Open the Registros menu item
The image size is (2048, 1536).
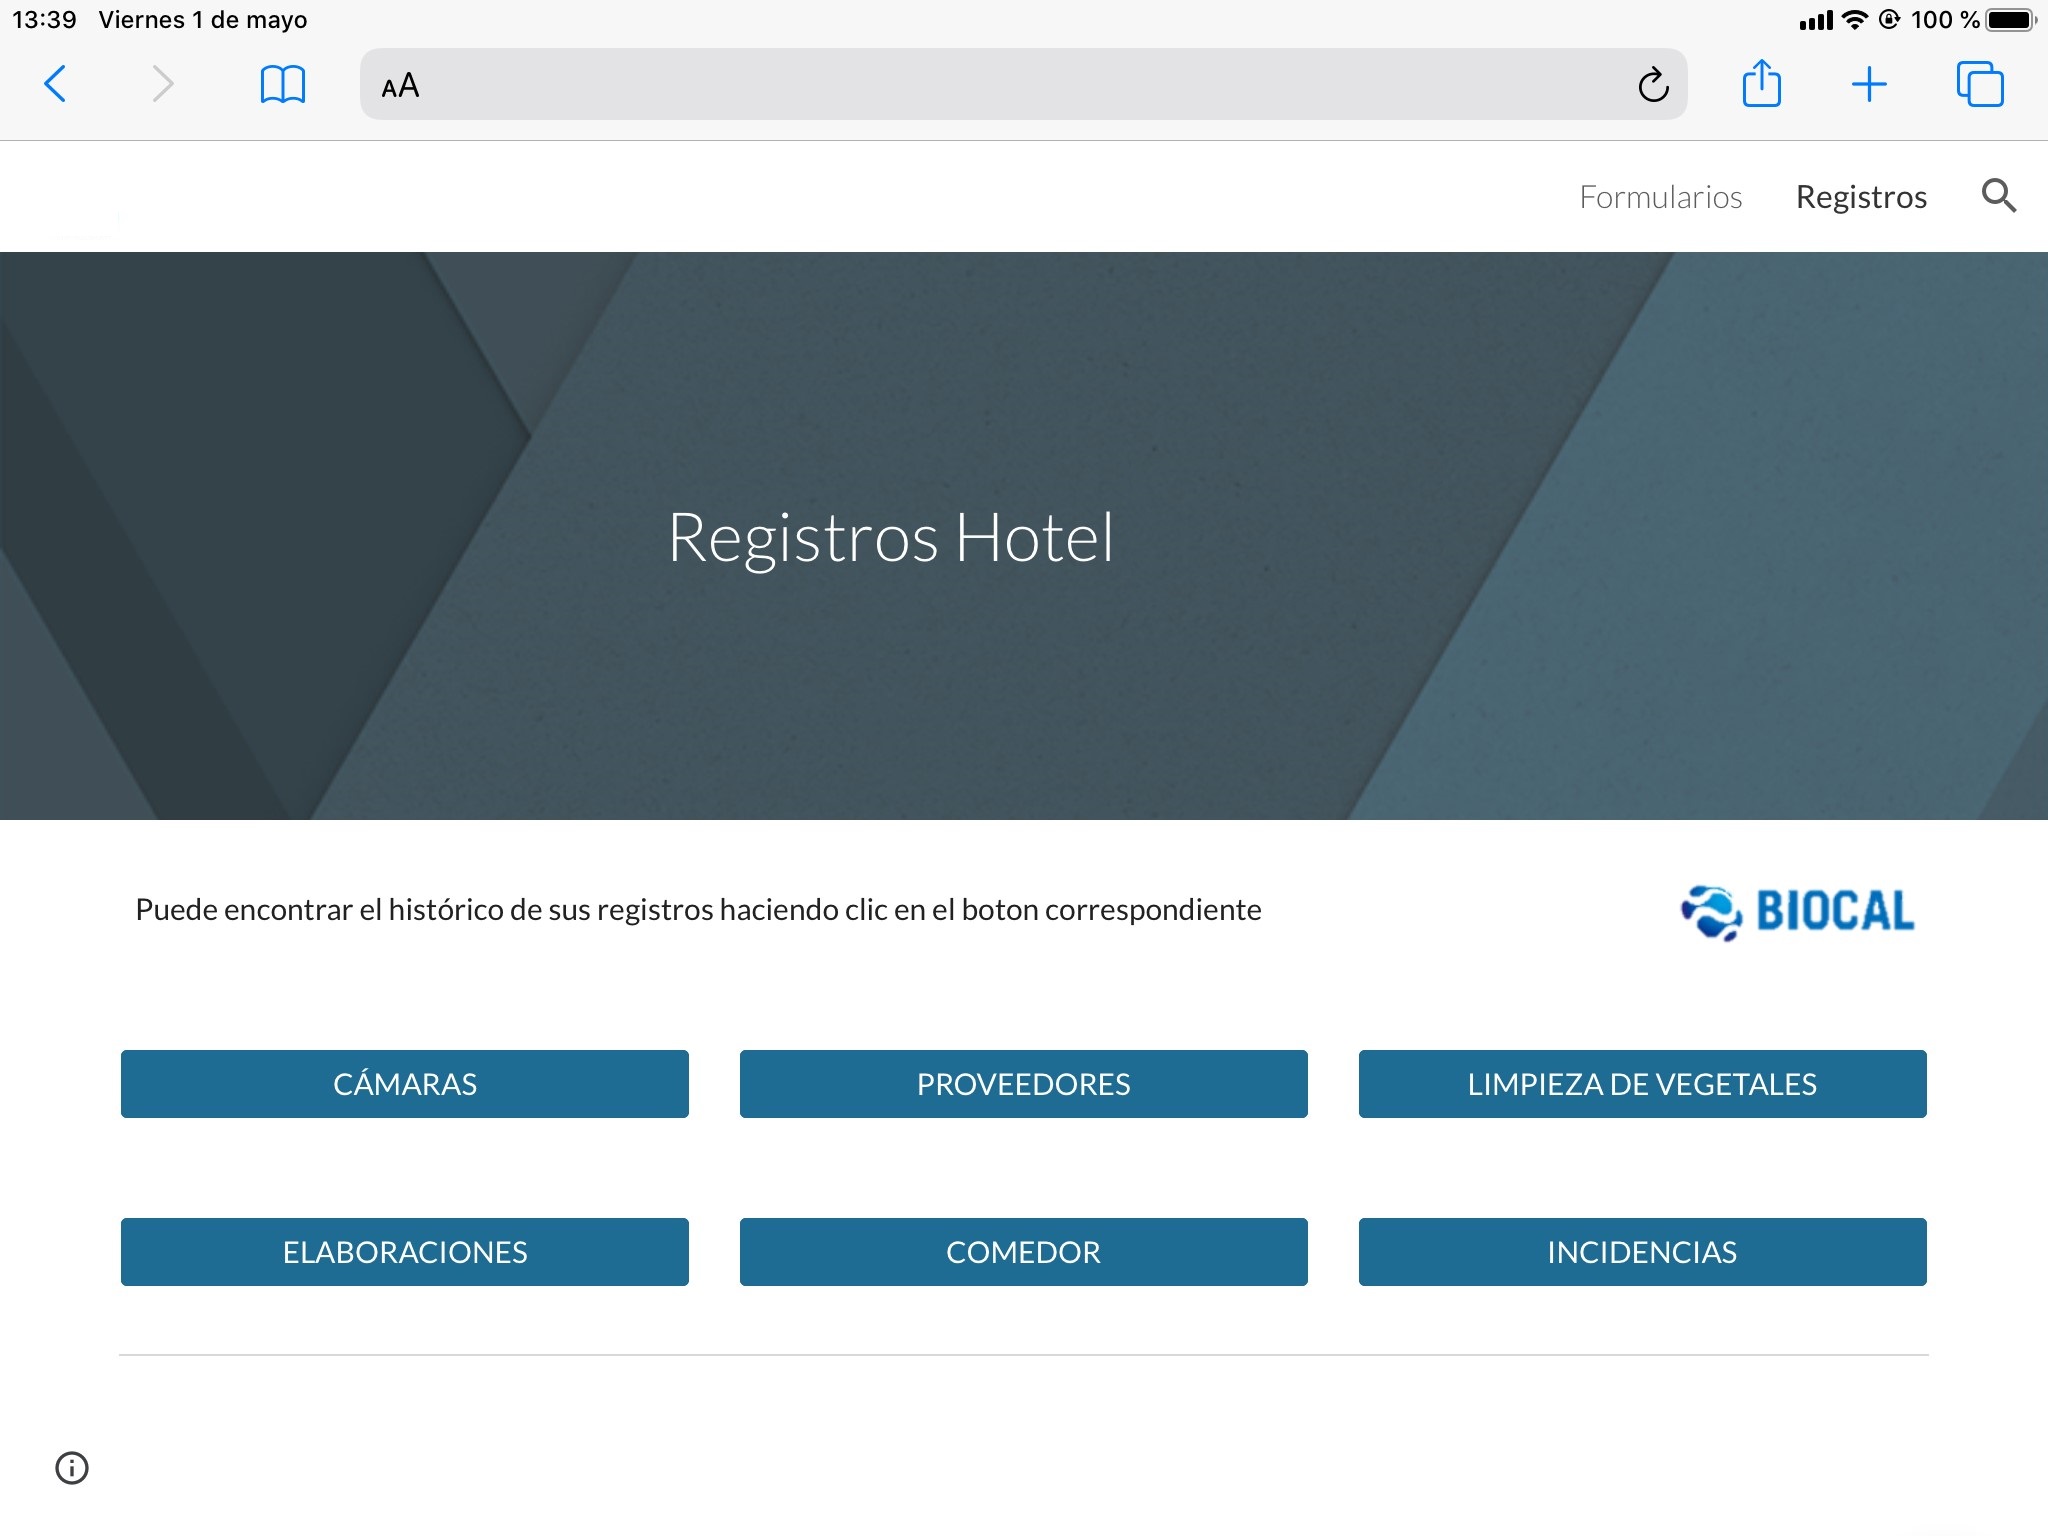1861,197
